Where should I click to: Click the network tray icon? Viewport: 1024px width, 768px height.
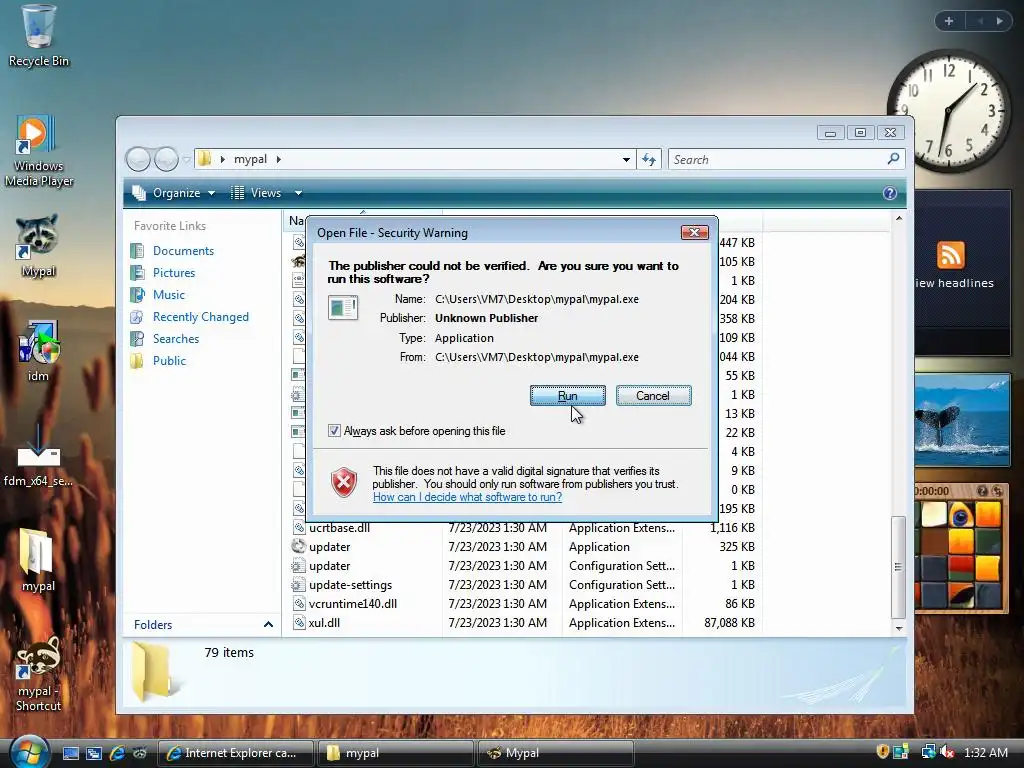[928, 752]
